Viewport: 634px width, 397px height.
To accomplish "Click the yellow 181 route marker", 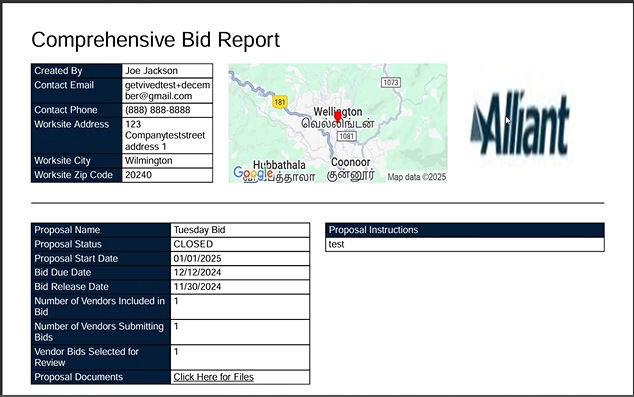I will point(279,102).
